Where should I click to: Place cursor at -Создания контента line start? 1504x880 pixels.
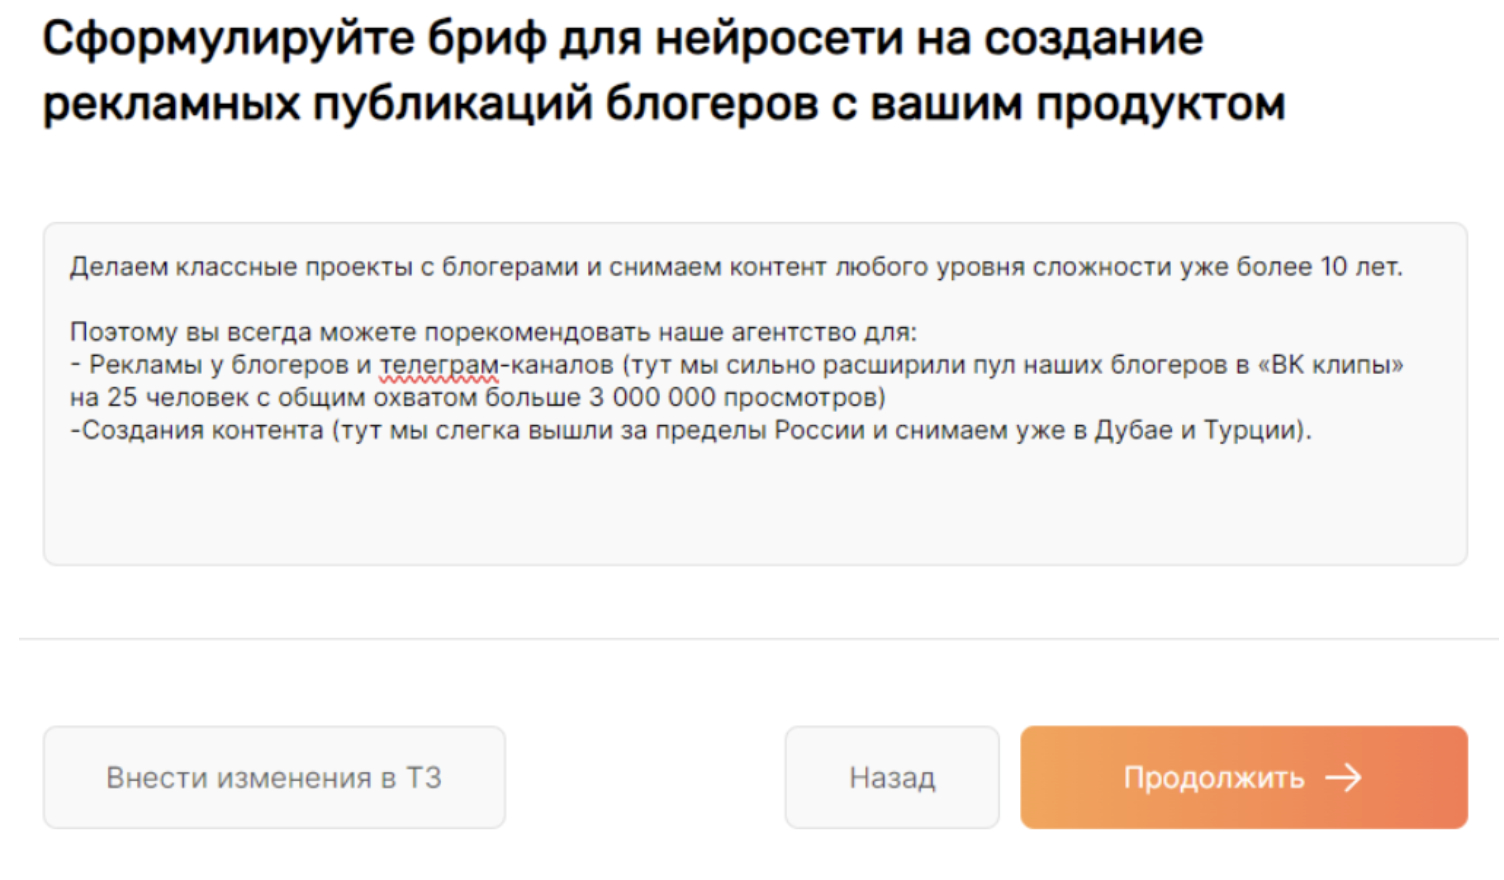click(x=74, y=431)
